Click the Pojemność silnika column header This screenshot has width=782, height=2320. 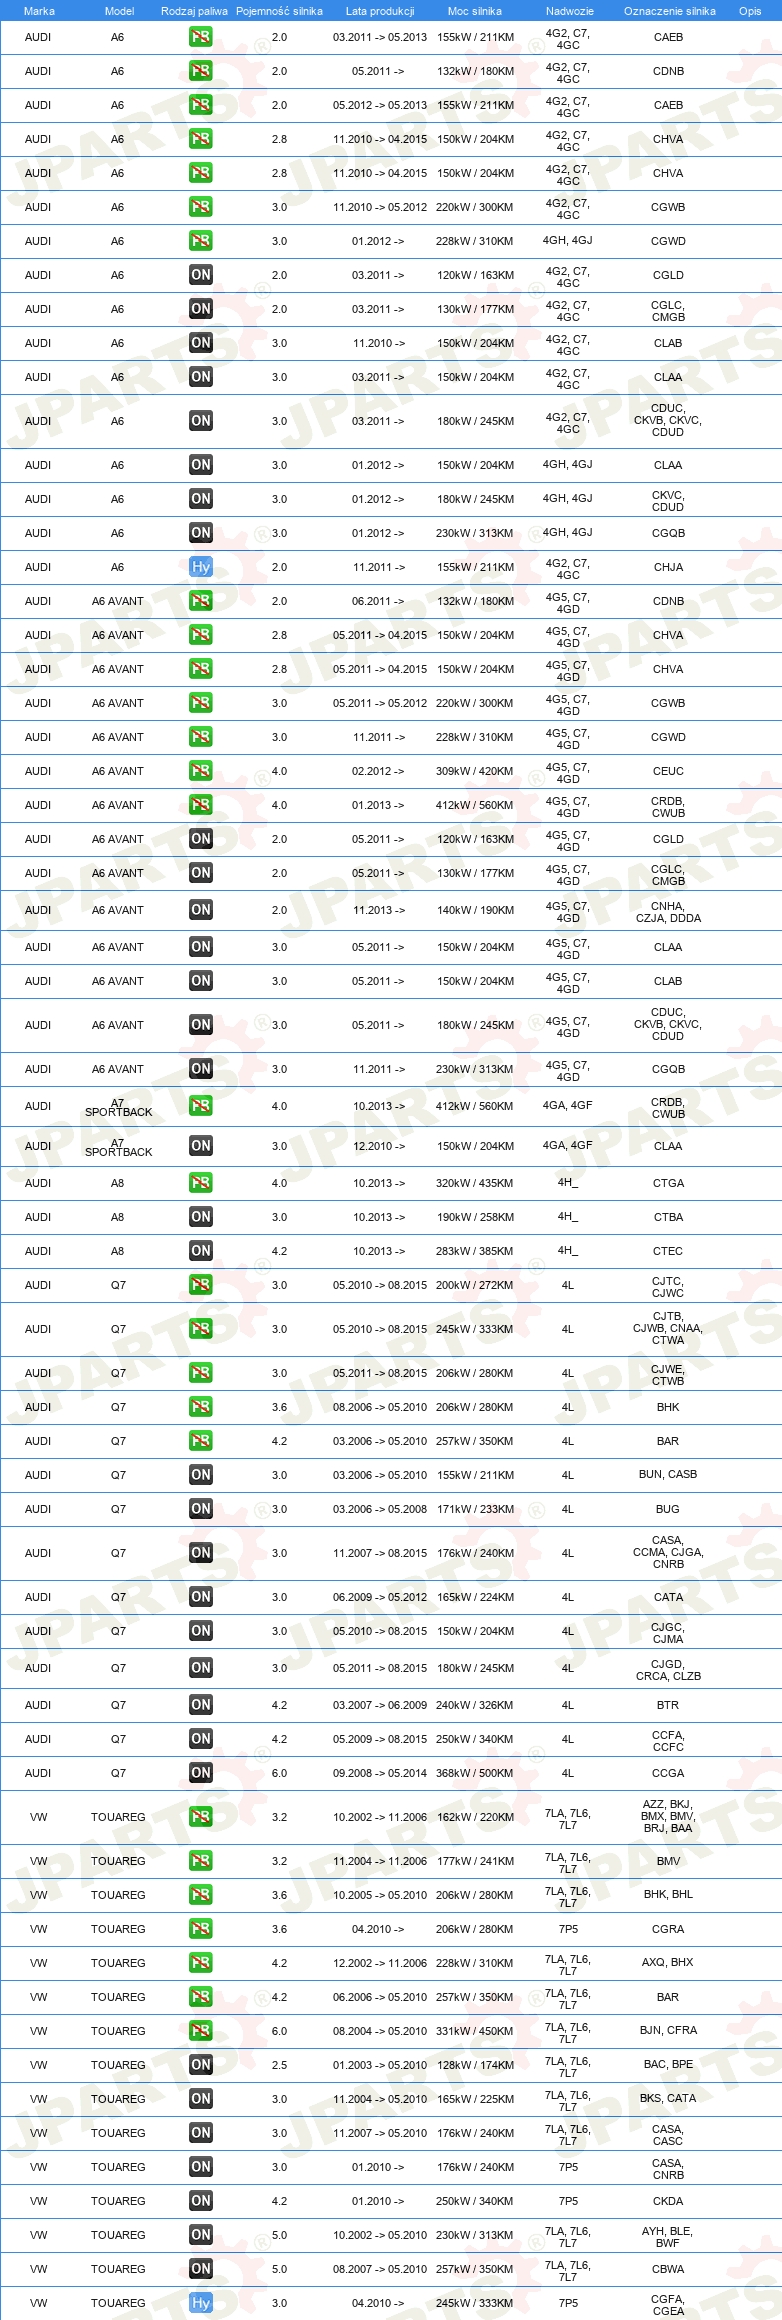pyautogui.click(x=279, y=11)
